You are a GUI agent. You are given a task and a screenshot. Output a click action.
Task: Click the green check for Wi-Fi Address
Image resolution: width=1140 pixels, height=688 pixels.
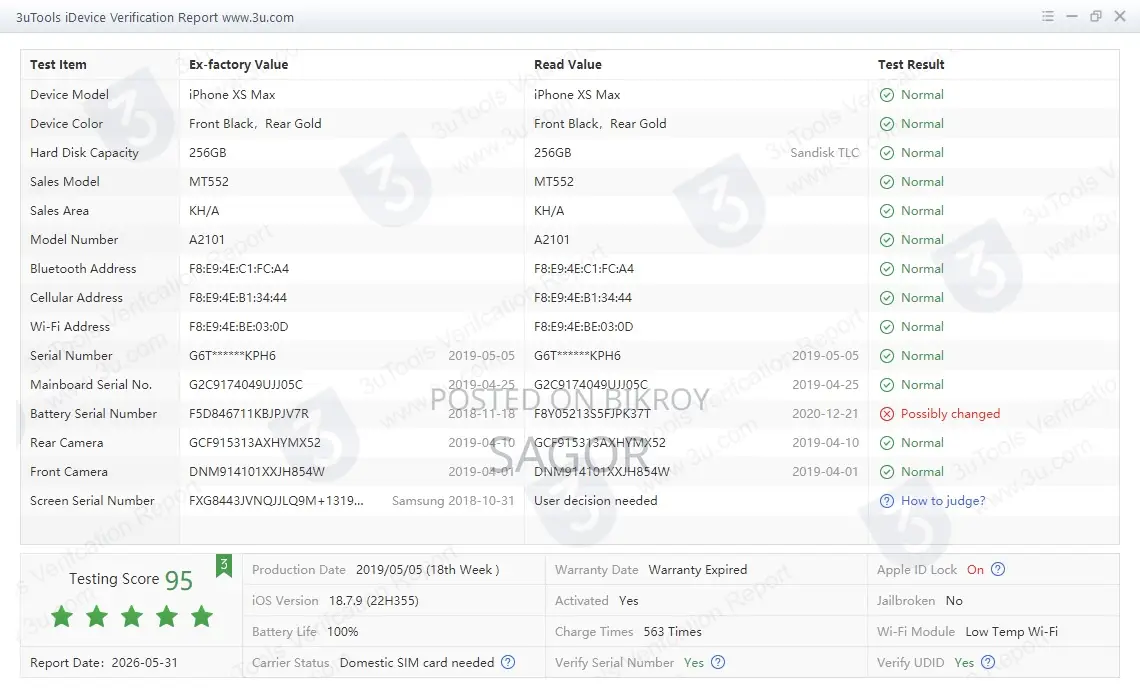click(887, 327)
